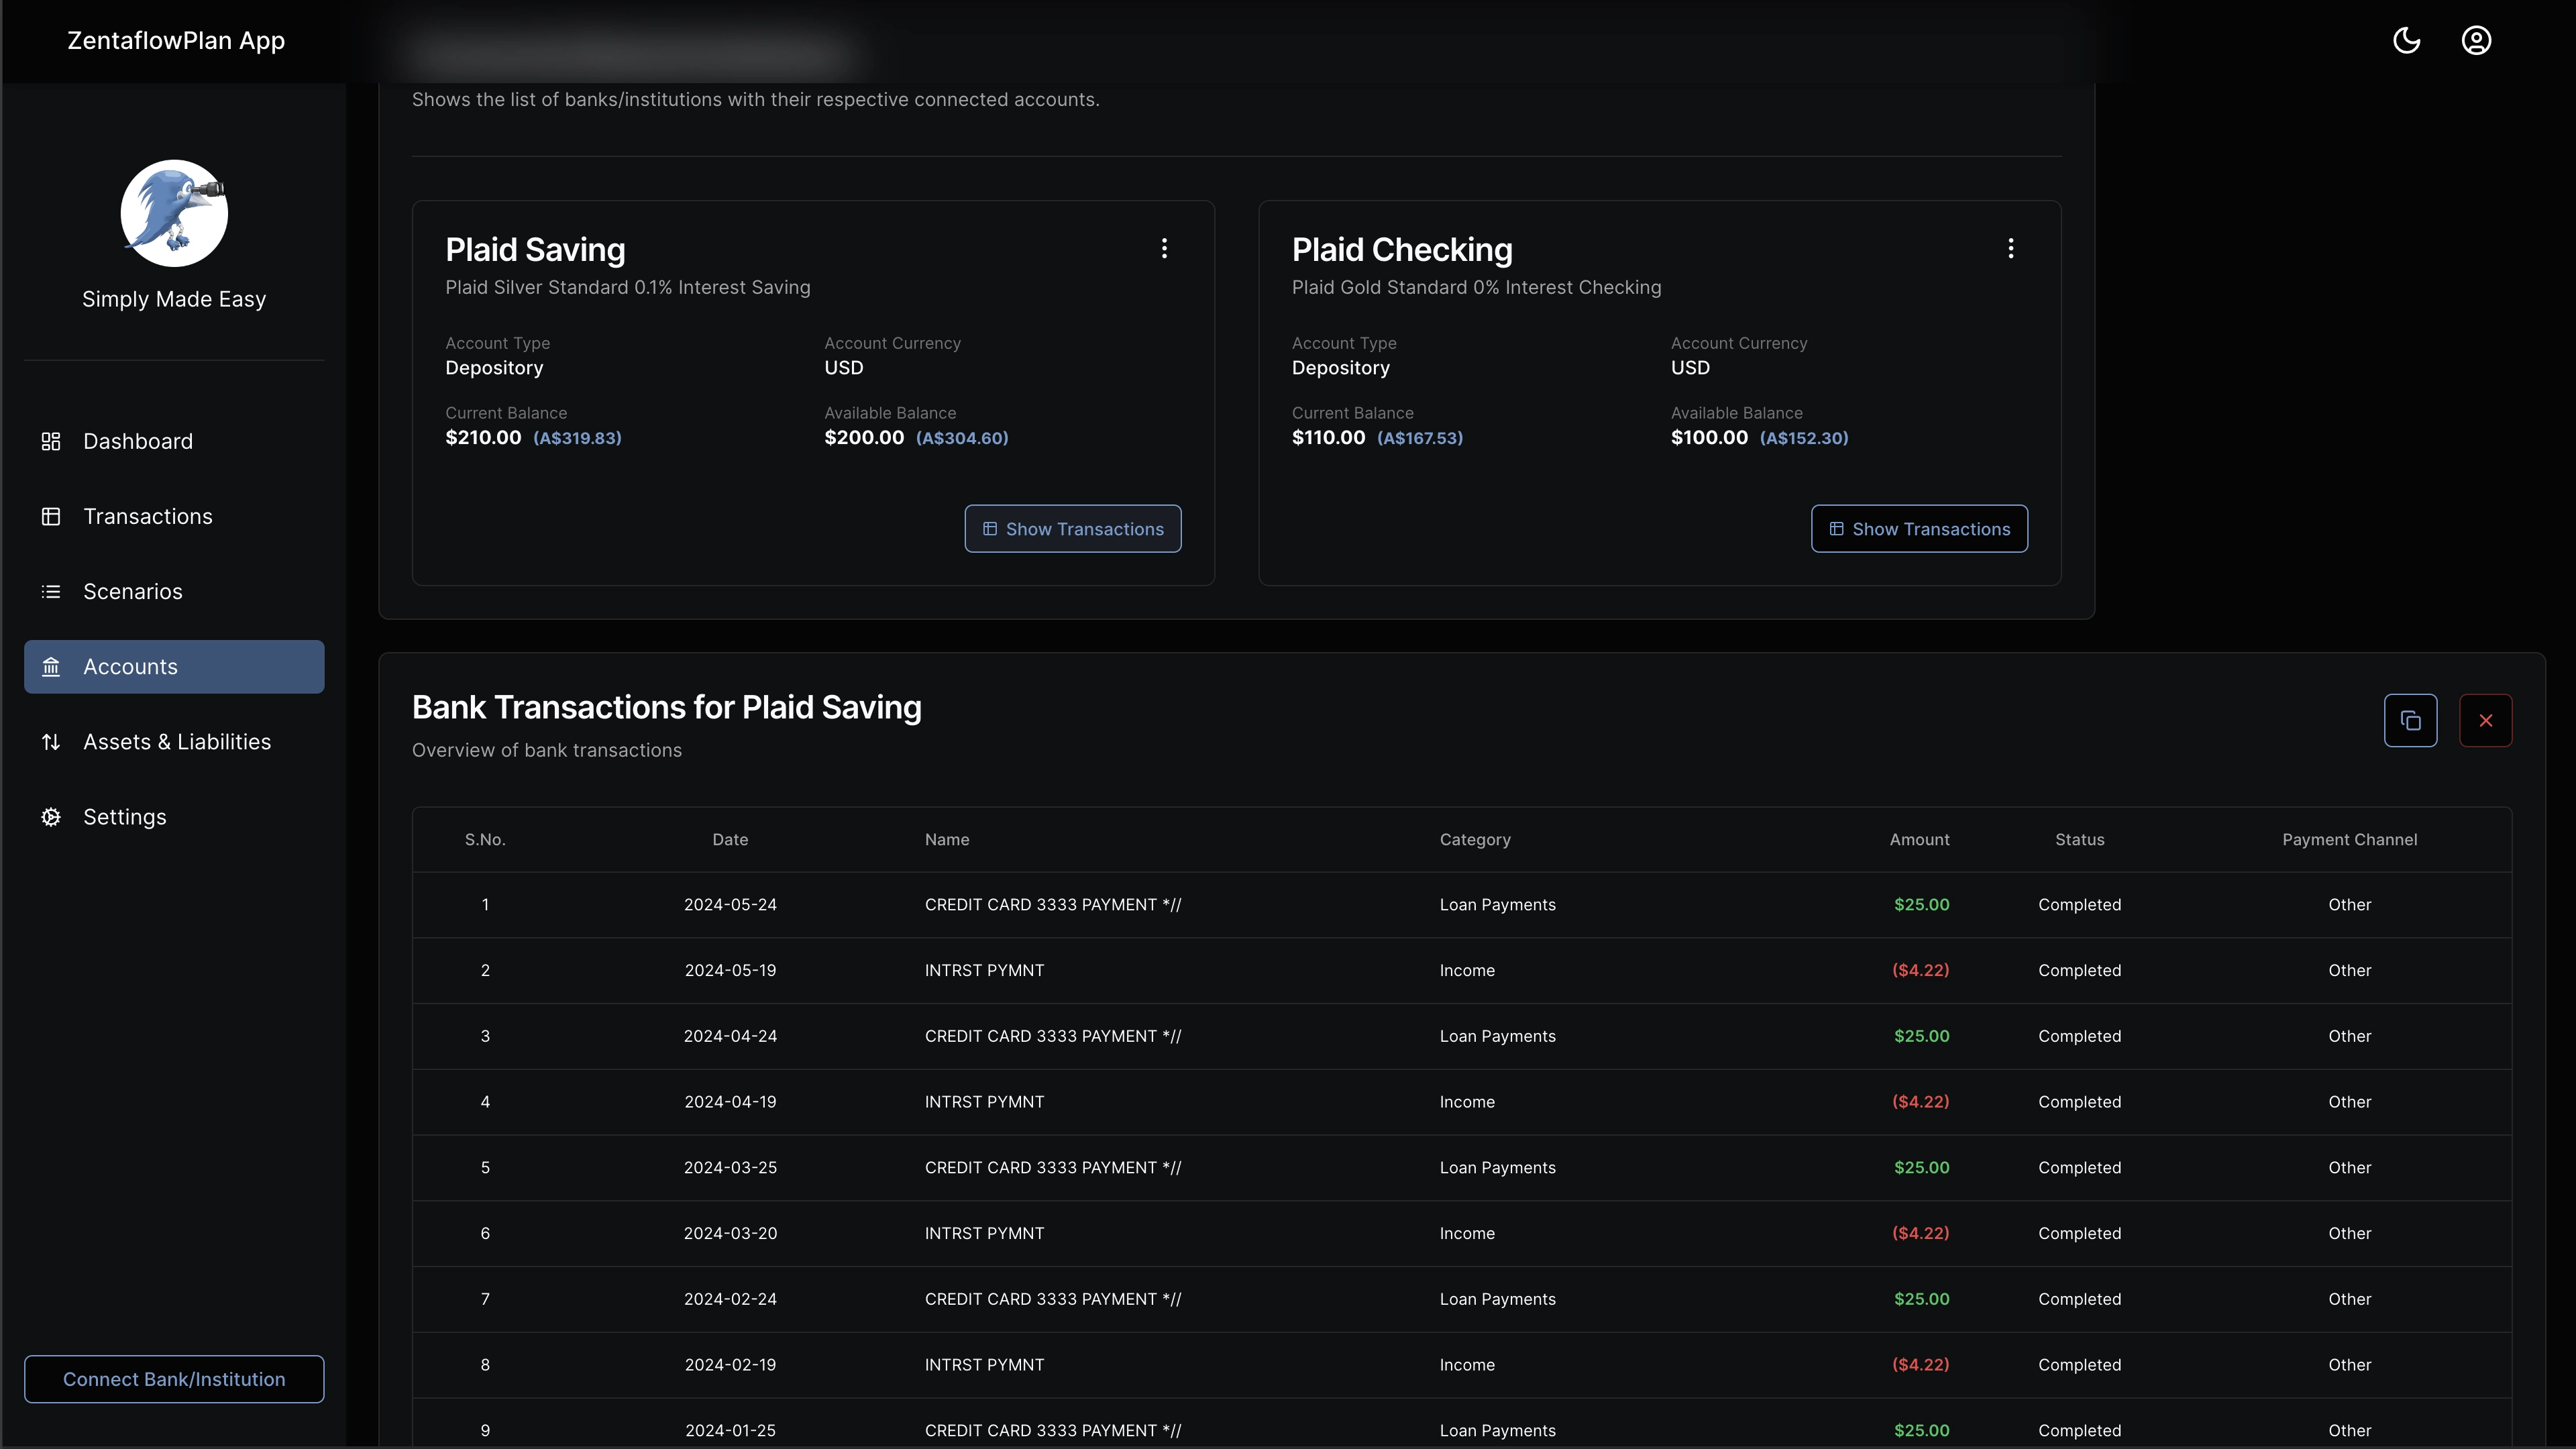The height and width of the screenshot is (1449, 2576).
Task: Open the Plaid Checking options menu
Action: click(x=2011, y=248)
